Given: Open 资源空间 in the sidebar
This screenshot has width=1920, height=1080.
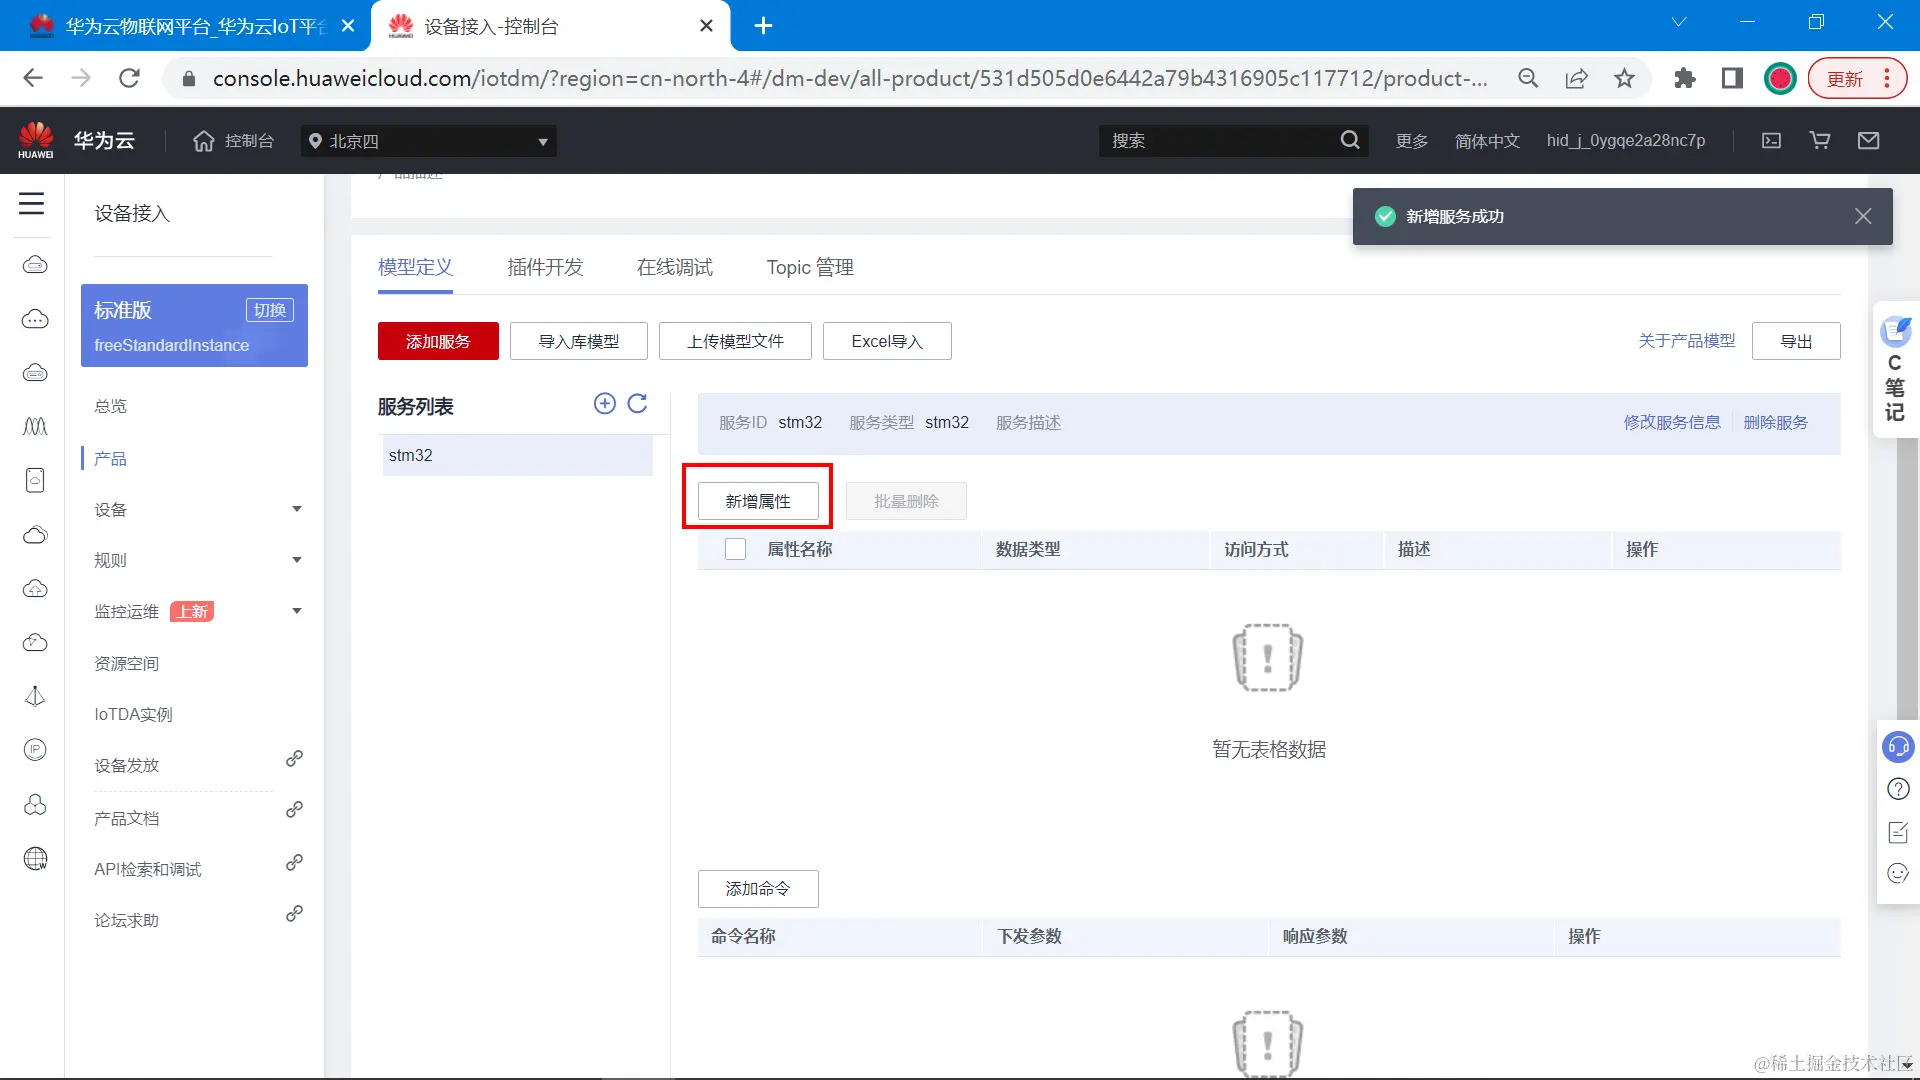Looking at the screenshot, I should (127, 663).
